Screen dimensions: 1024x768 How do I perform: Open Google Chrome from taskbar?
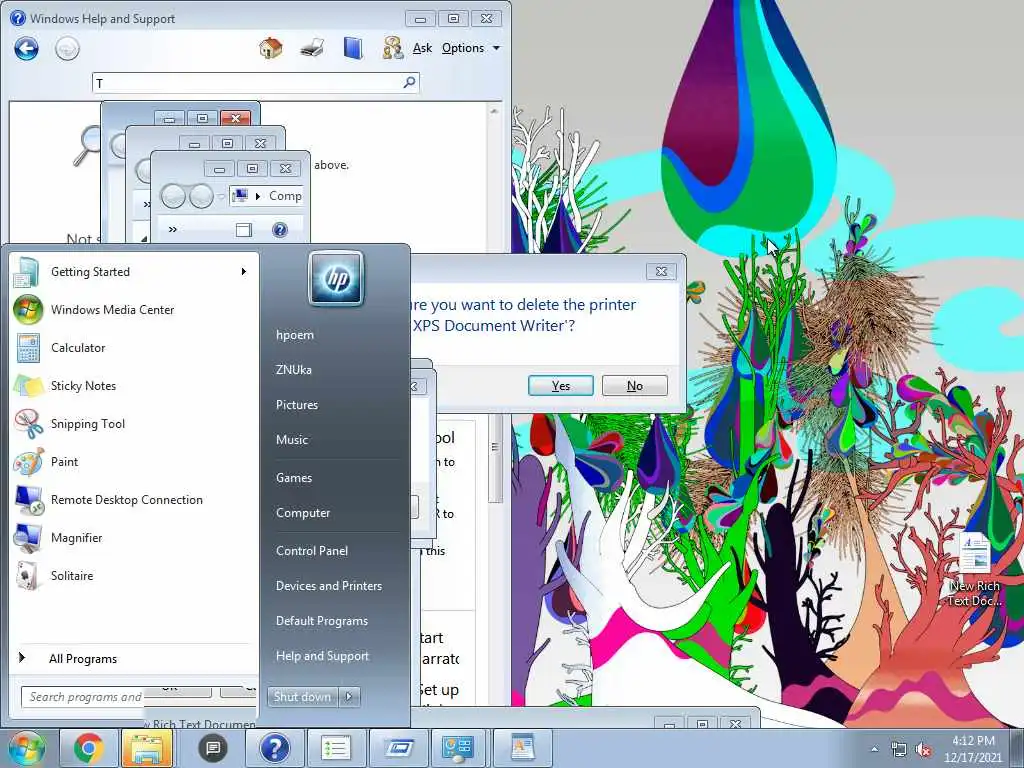coord(88,748)
